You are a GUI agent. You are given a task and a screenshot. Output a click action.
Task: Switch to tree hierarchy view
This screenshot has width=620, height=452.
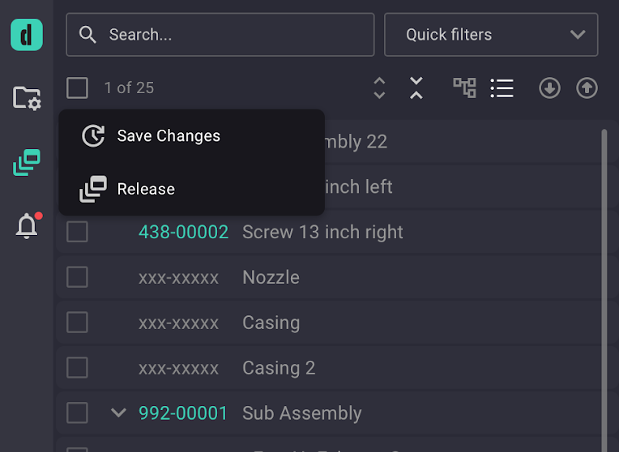tap(464, 88)
